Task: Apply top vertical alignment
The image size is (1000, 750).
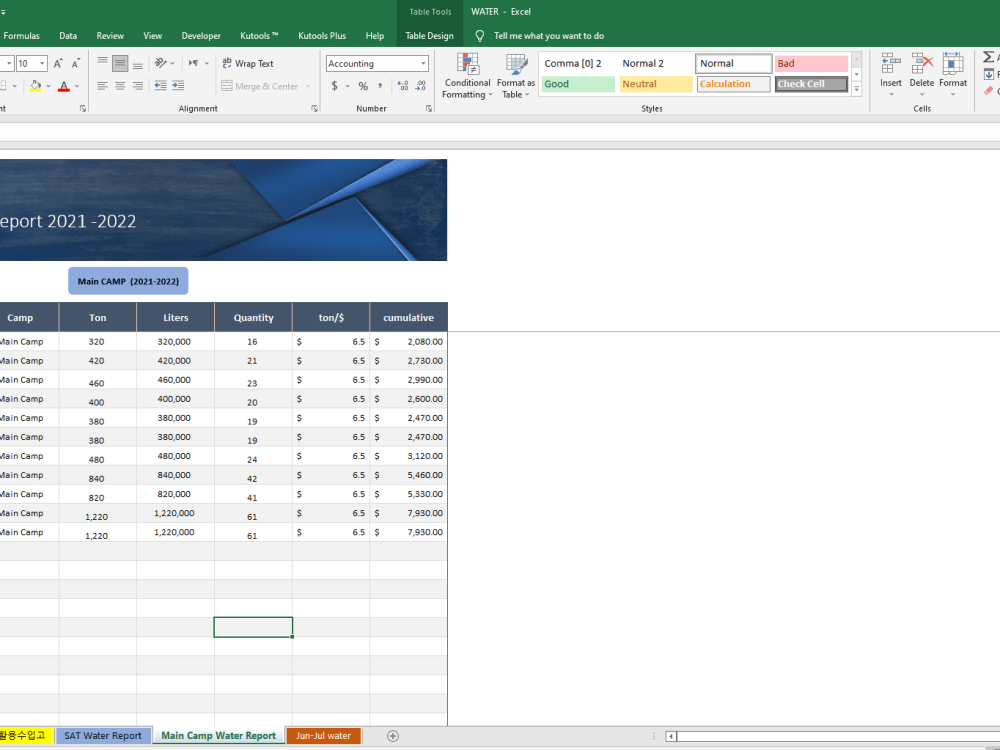Action: click(102, 63)
